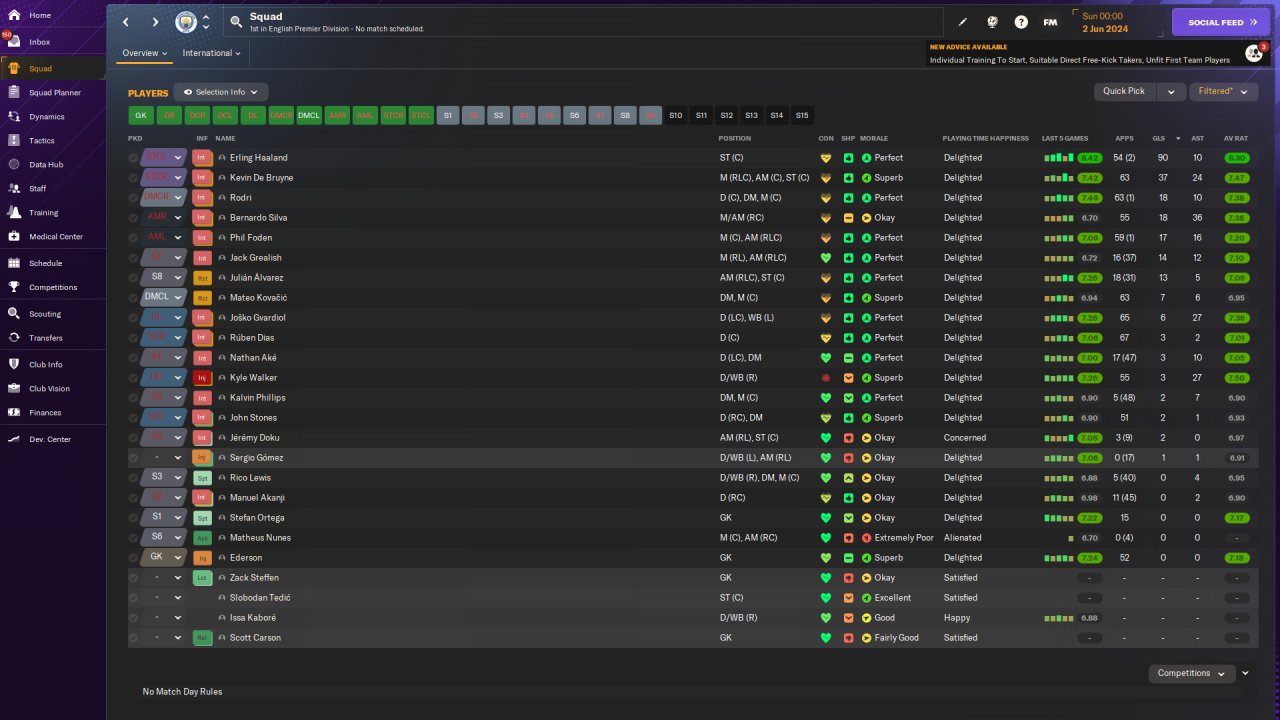
Task: Open the Staff sidebar icon
Action: click(14, 188)
